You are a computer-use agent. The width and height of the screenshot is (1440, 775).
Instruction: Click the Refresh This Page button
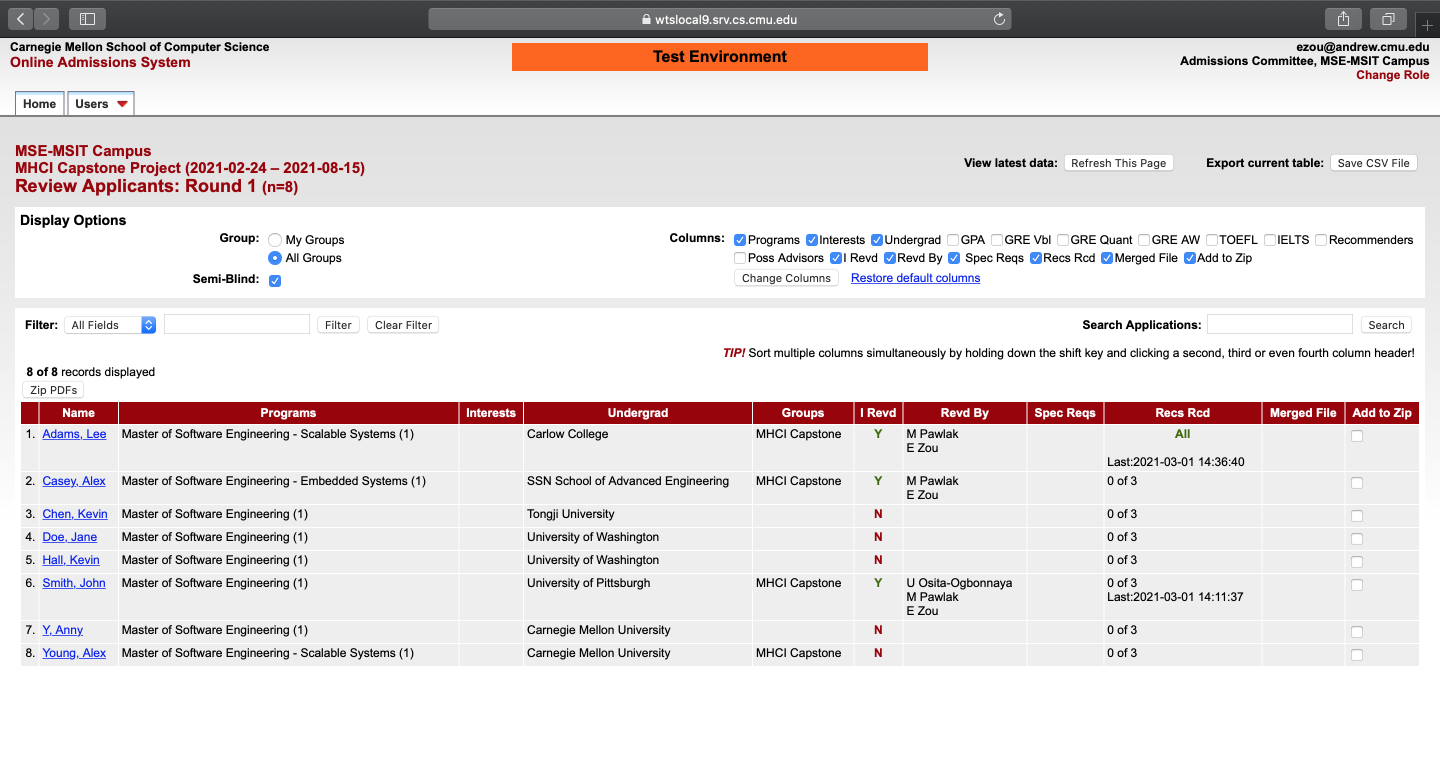(x=1118, y=163)
